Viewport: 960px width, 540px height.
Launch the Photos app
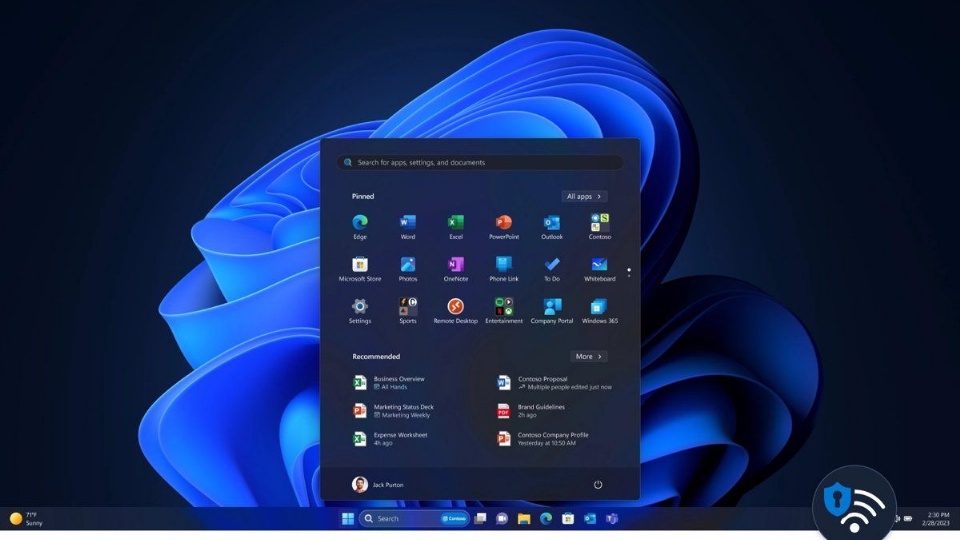pyautogui.click(x=408, y=269)
